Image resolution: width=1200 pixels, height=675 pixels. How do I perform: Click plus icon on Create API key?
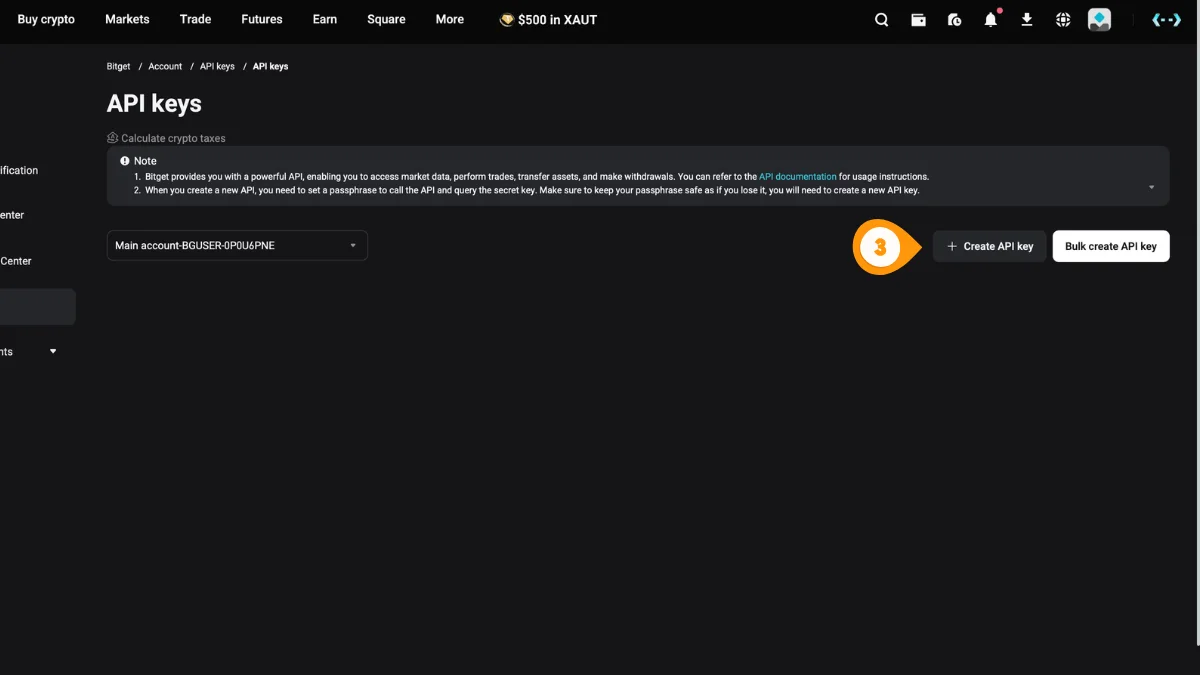(952, 246)
